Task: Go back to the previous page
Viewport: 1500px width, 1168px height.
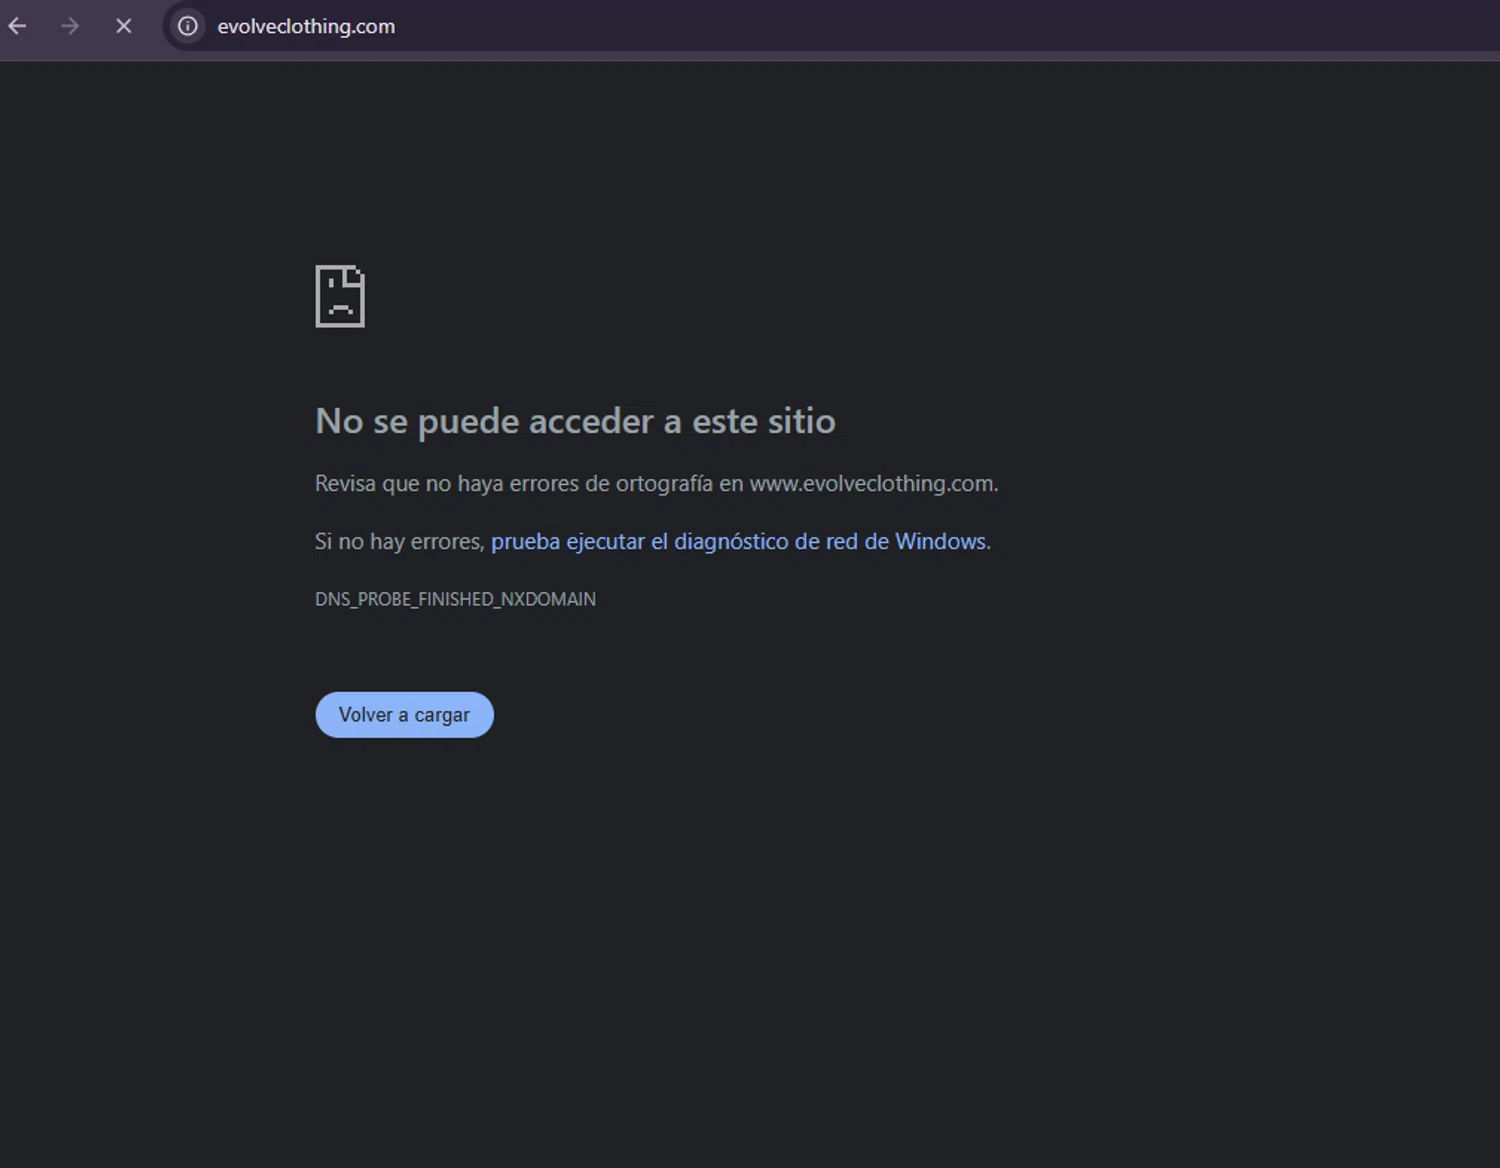Action: 17,26
